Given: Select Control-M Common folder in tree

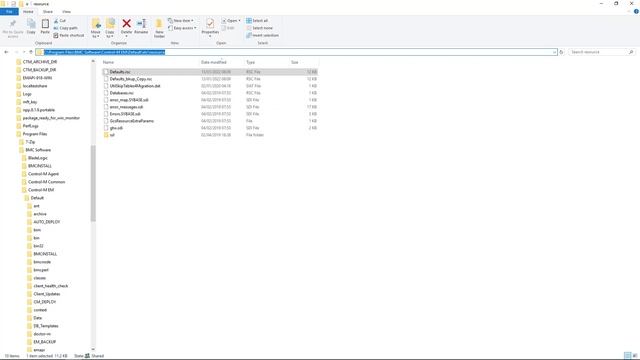Looking at the screenshot, I should pos(47,182).
